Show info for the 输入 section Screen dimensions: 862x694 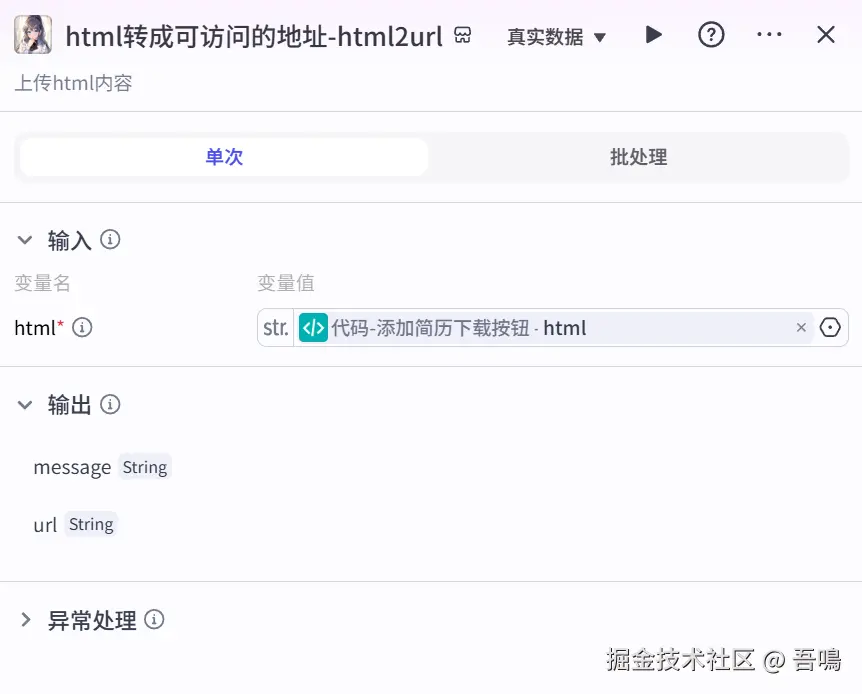110,240
